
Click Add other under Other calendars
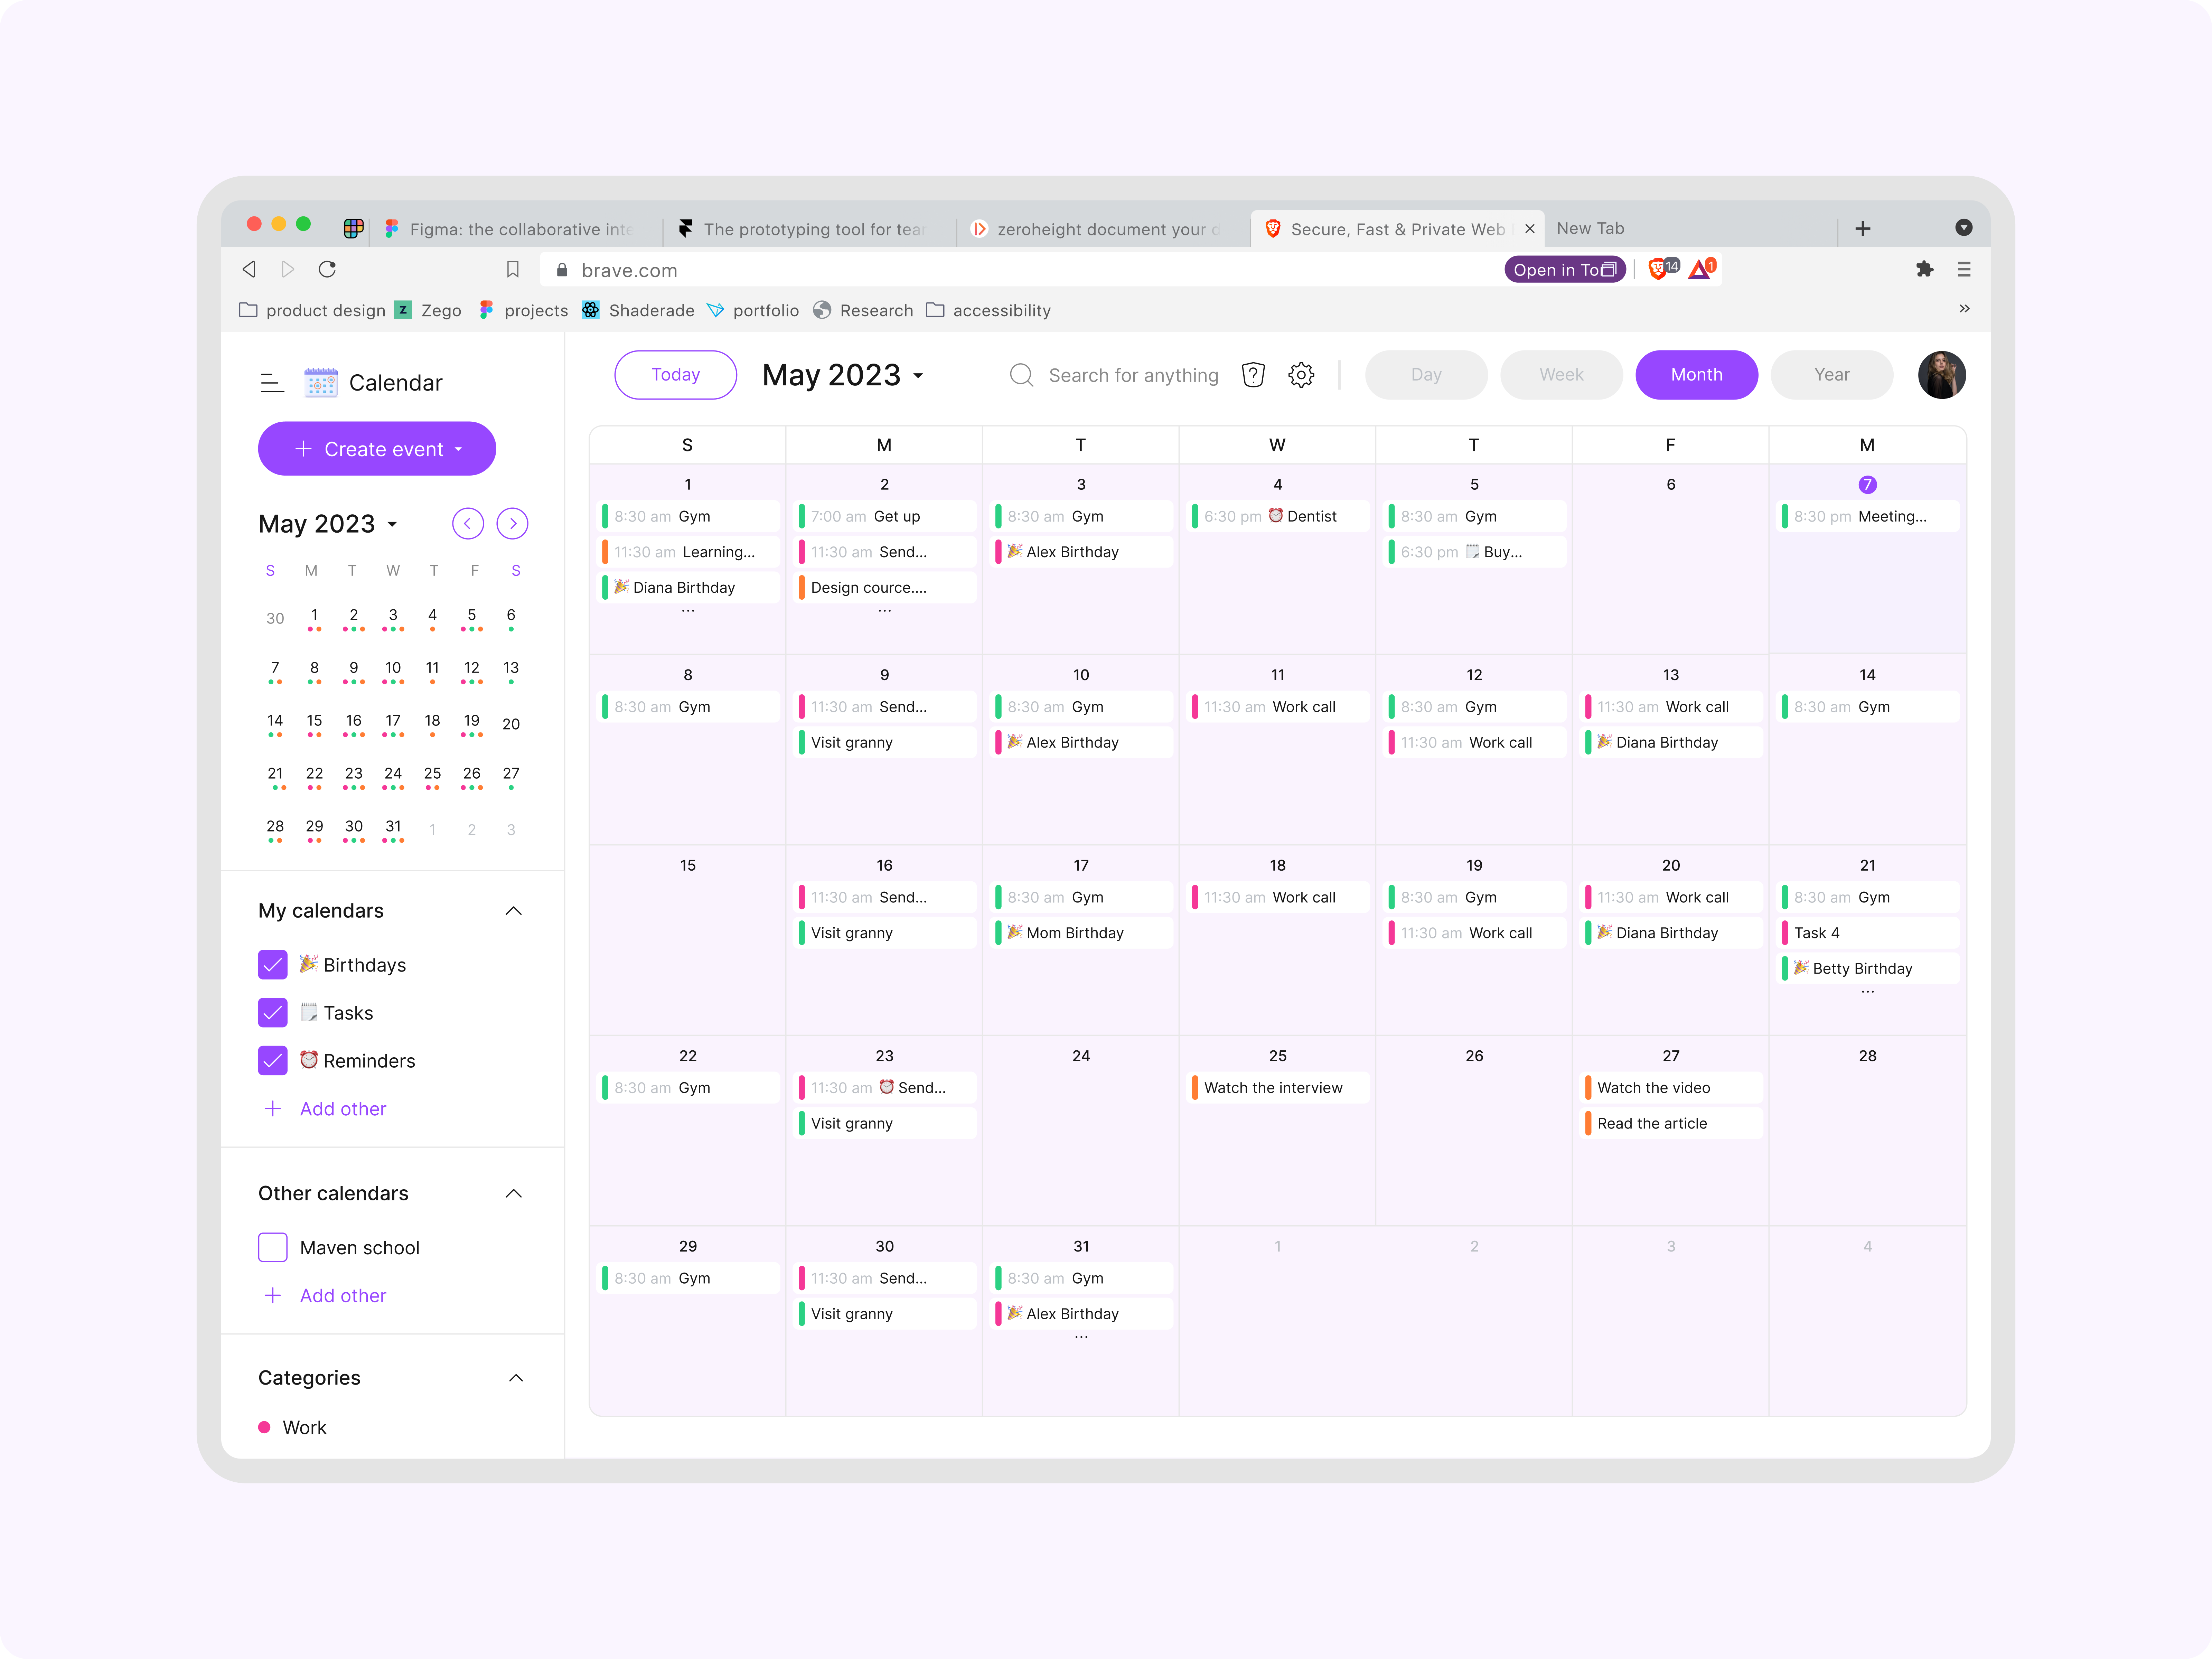[343, 1296]
